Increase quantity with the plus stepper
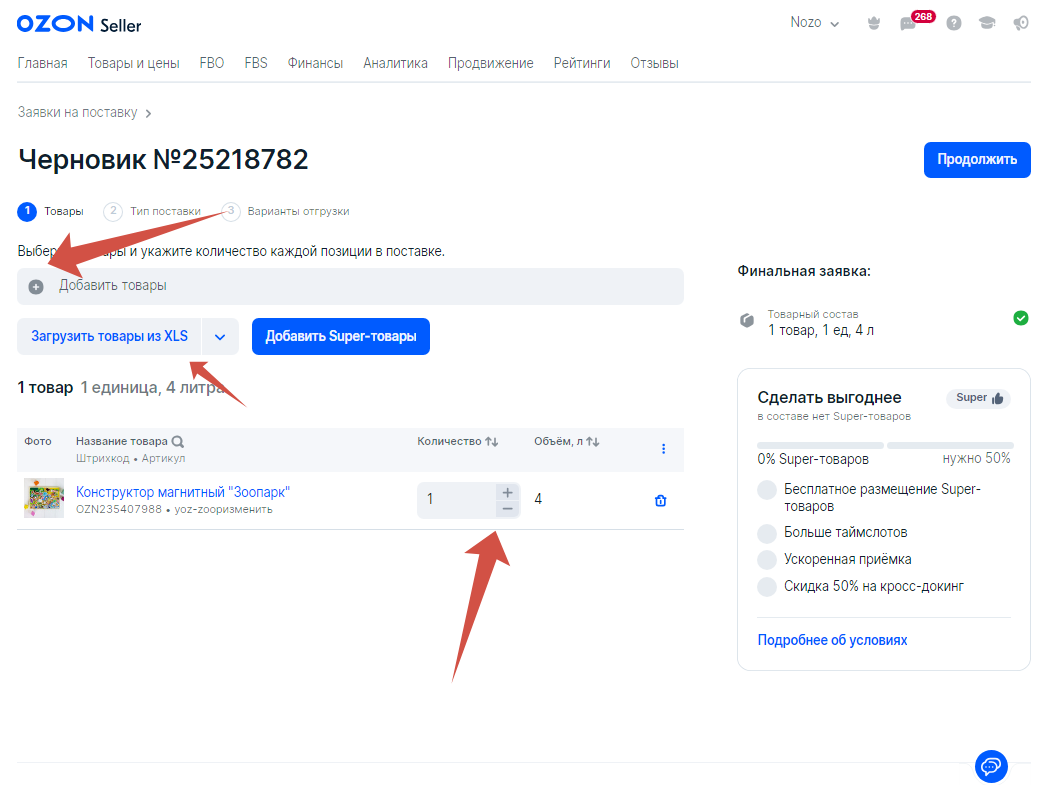The image size is (1047, 785). (507, 493)
